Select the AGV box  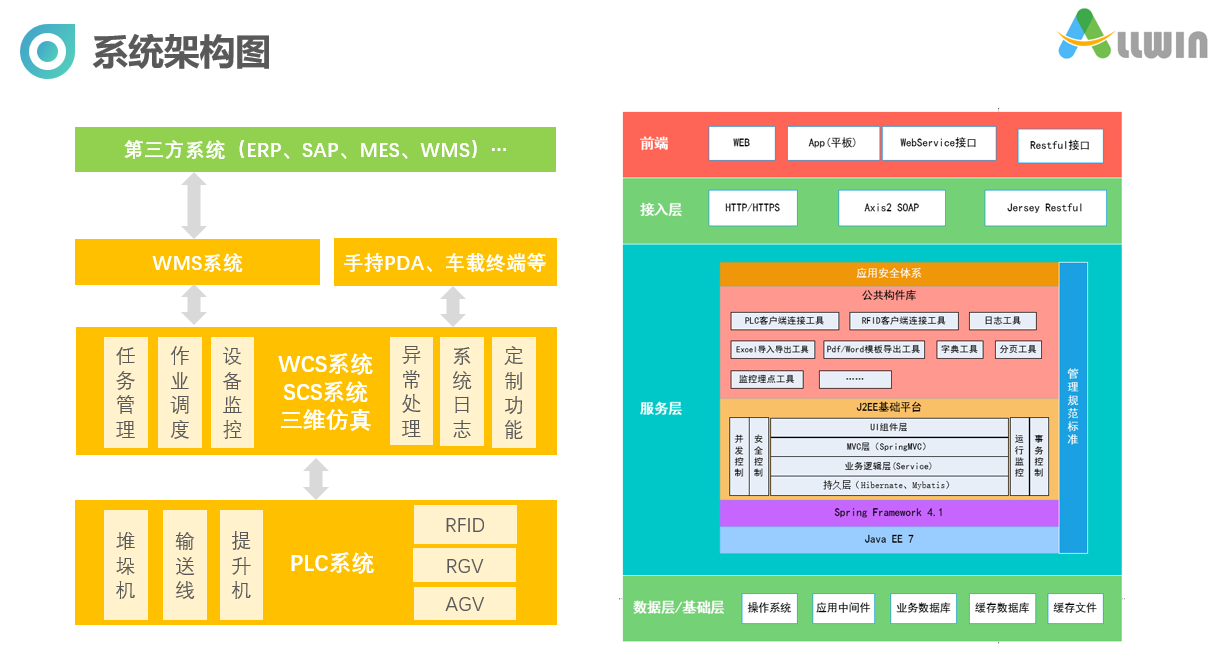[x=465, y=604]
